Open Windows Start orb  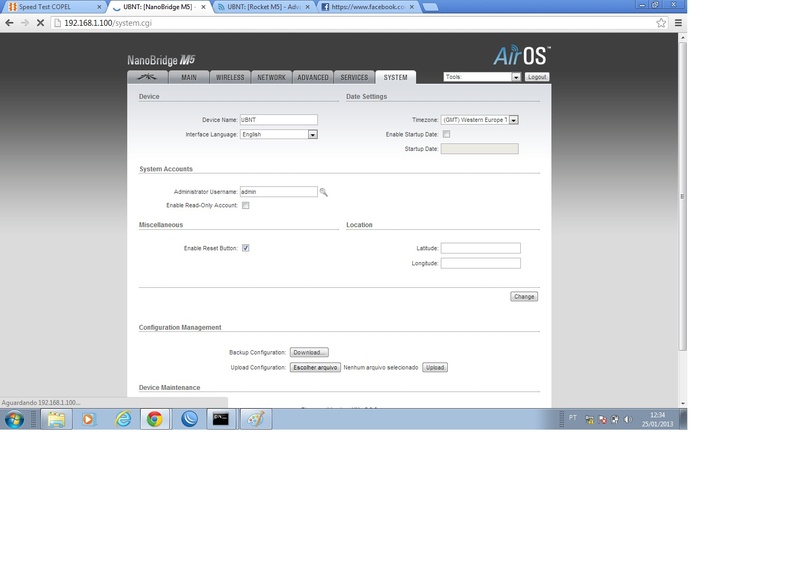coord(14,419)
